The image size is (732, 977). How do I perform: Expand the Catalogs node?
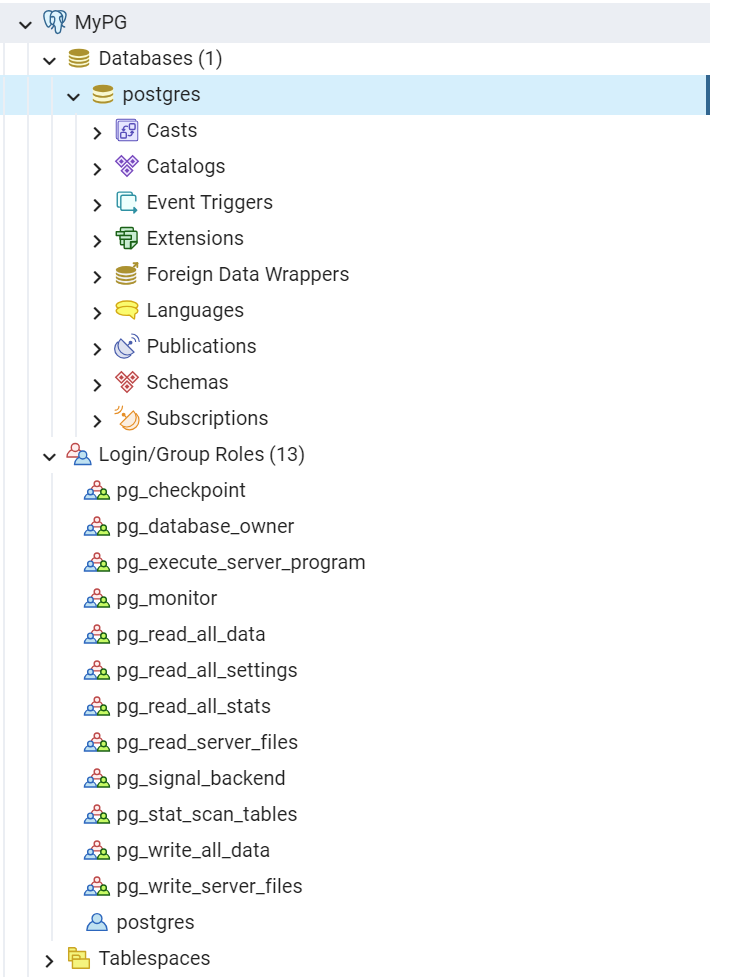[x=97, y=169]
